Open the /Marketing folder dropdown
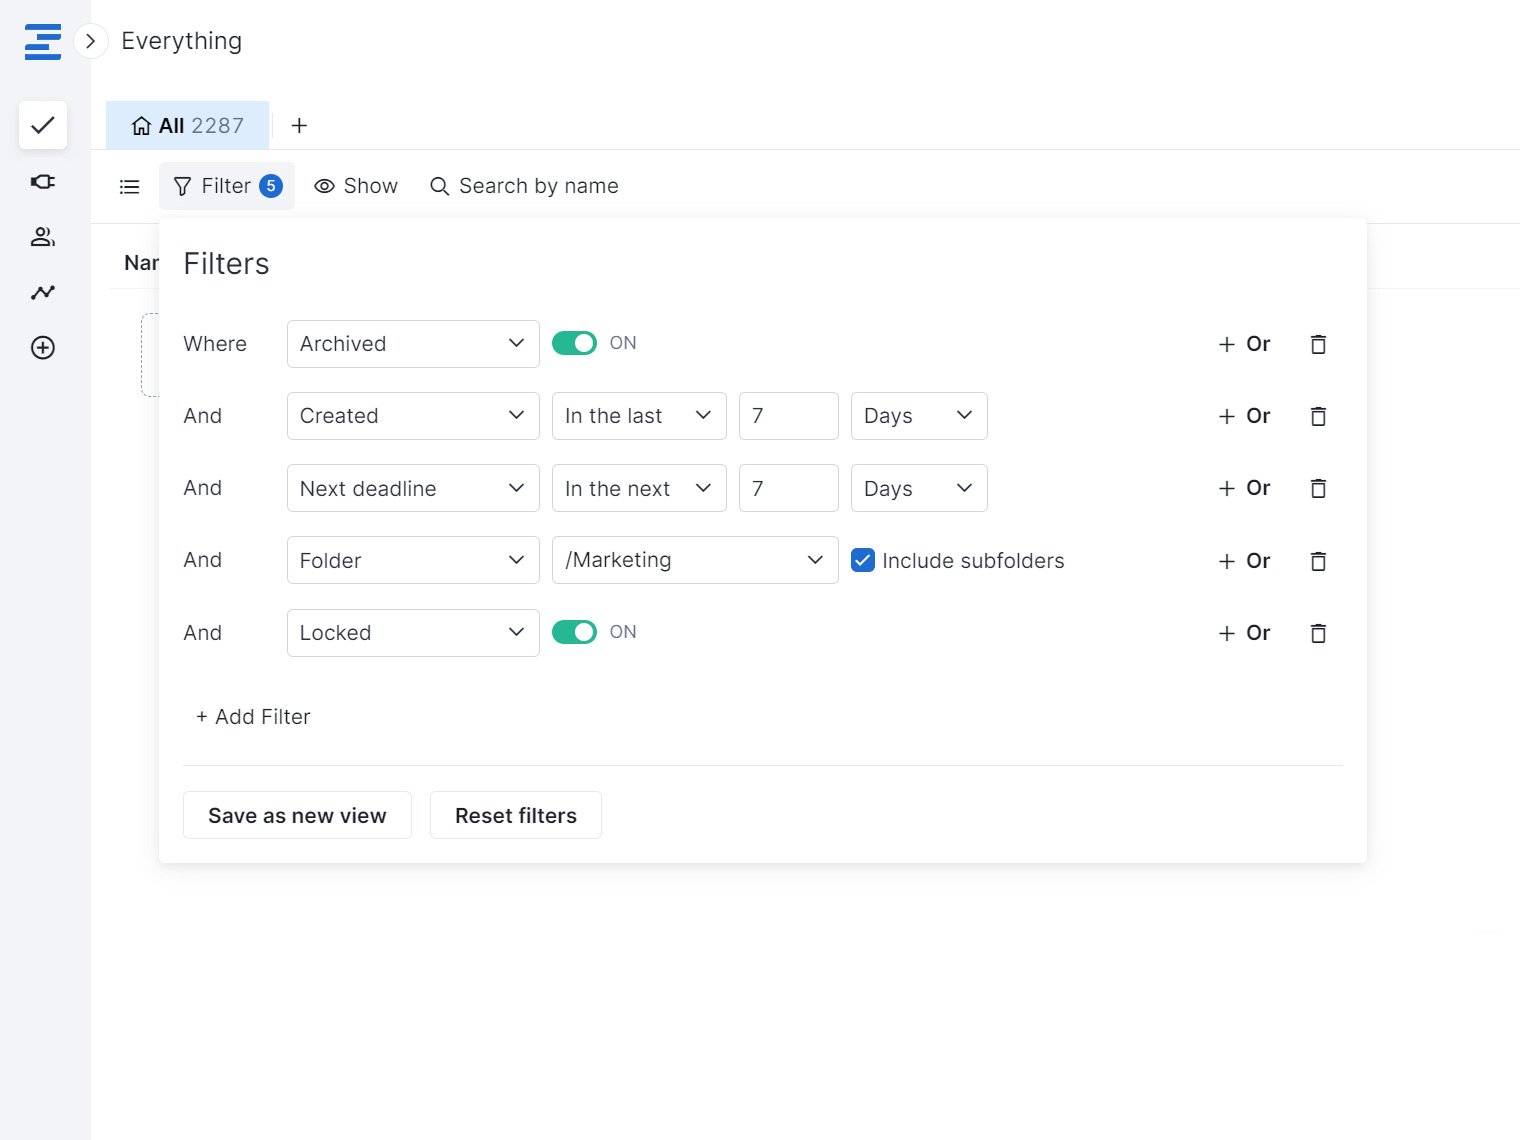1520x1140 pixels. [694, 560]
